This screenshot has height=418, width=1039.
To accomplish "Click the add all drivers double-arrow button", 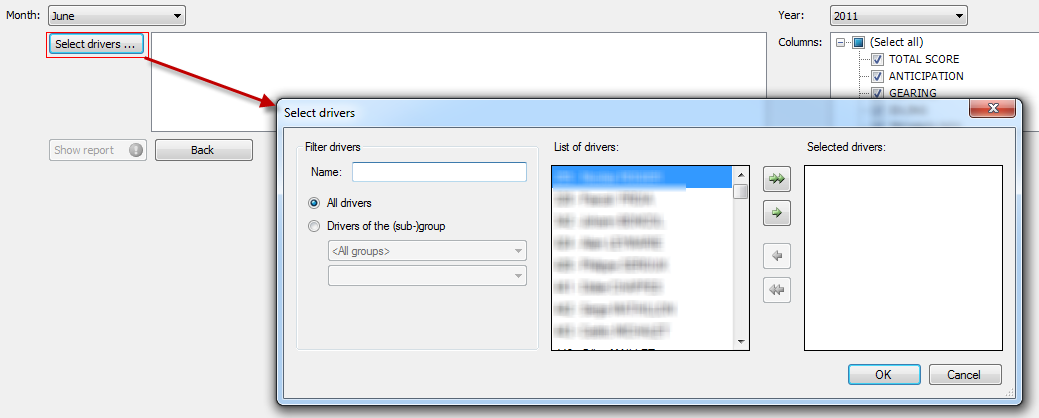I will tap(775, 179).
